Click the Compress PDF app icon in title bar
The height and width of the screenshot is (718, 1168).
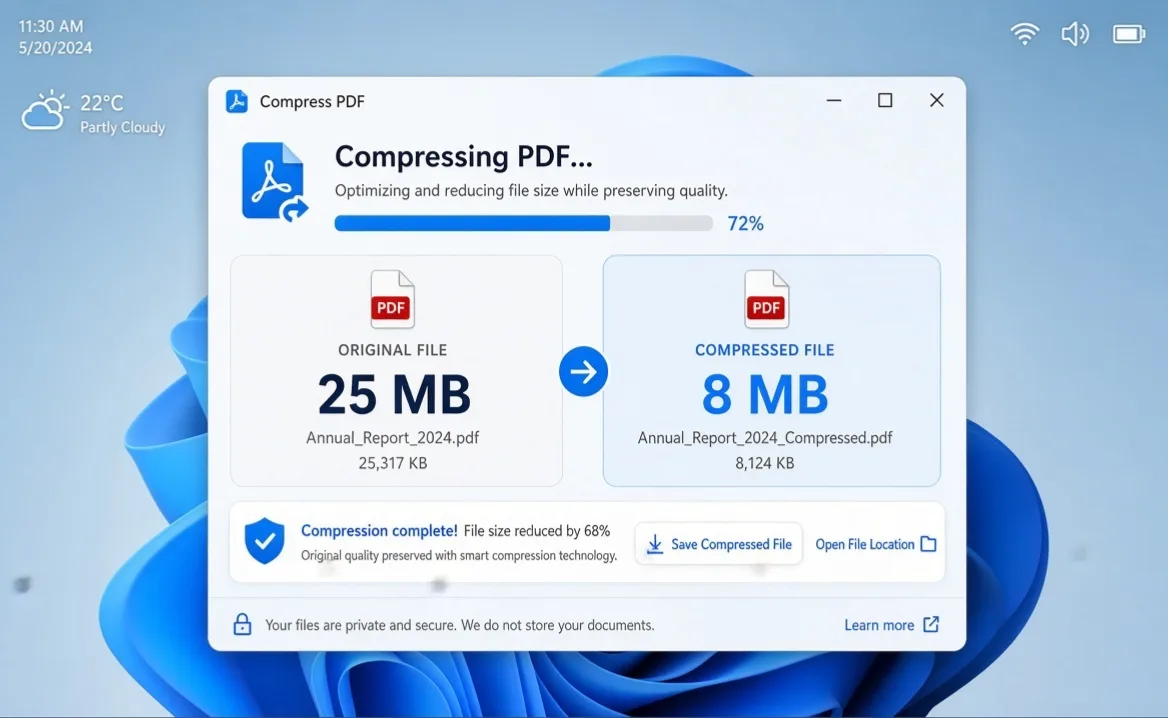[x=237, y=101]
